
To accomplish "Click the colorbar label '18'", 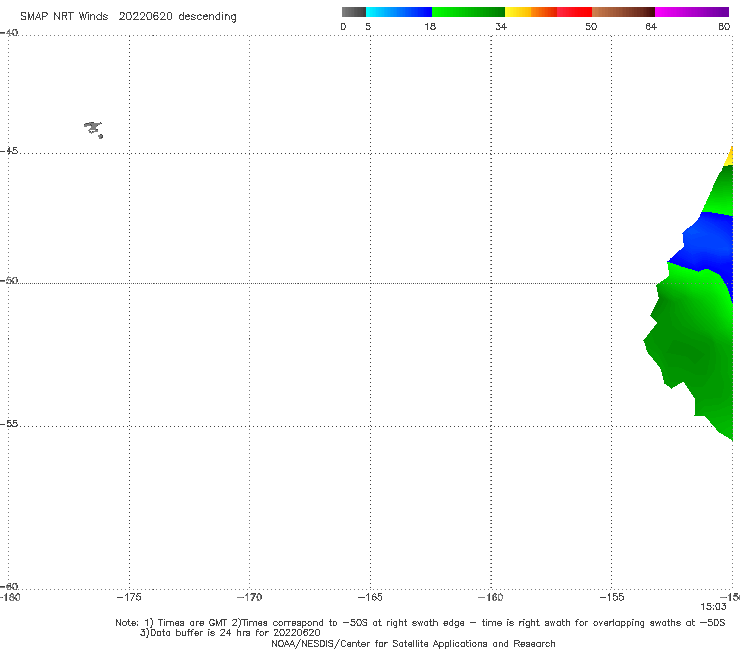I will pyautogui.click(x=430, y=26).
